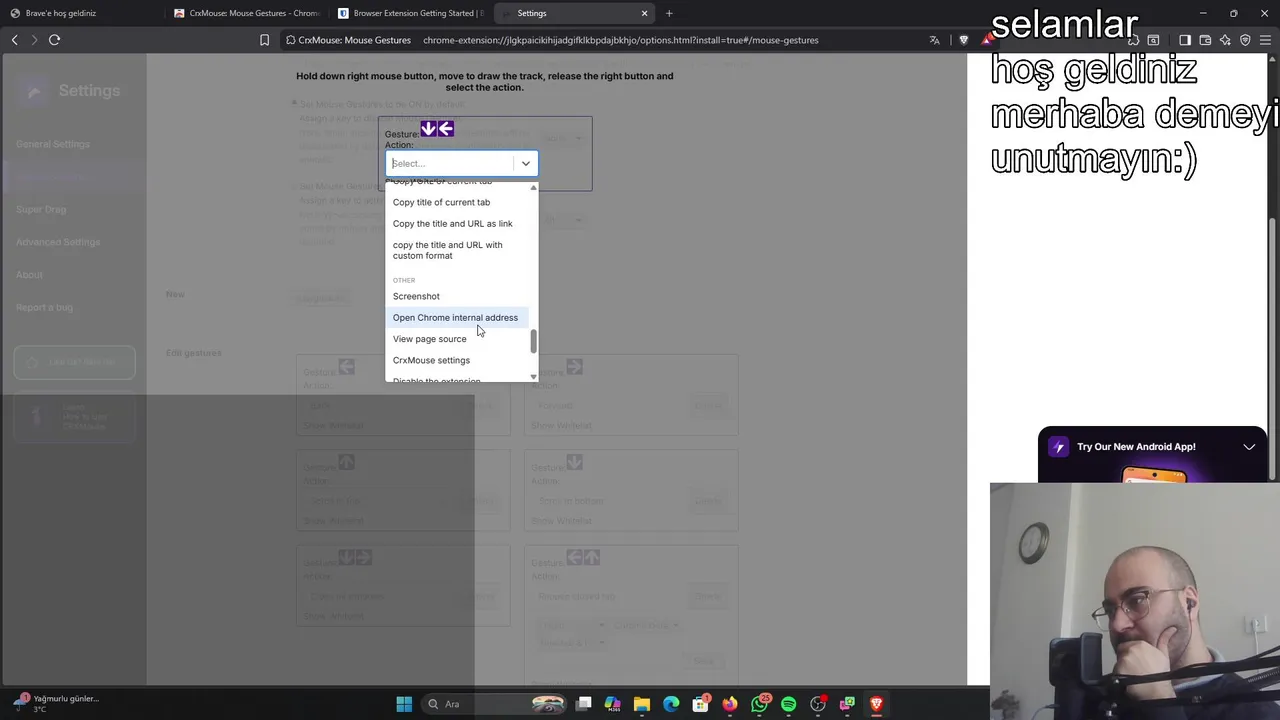This screenshot has width=1280, height=720.
Task: Open File Explorer from taskbar
Action: point(642,704)
